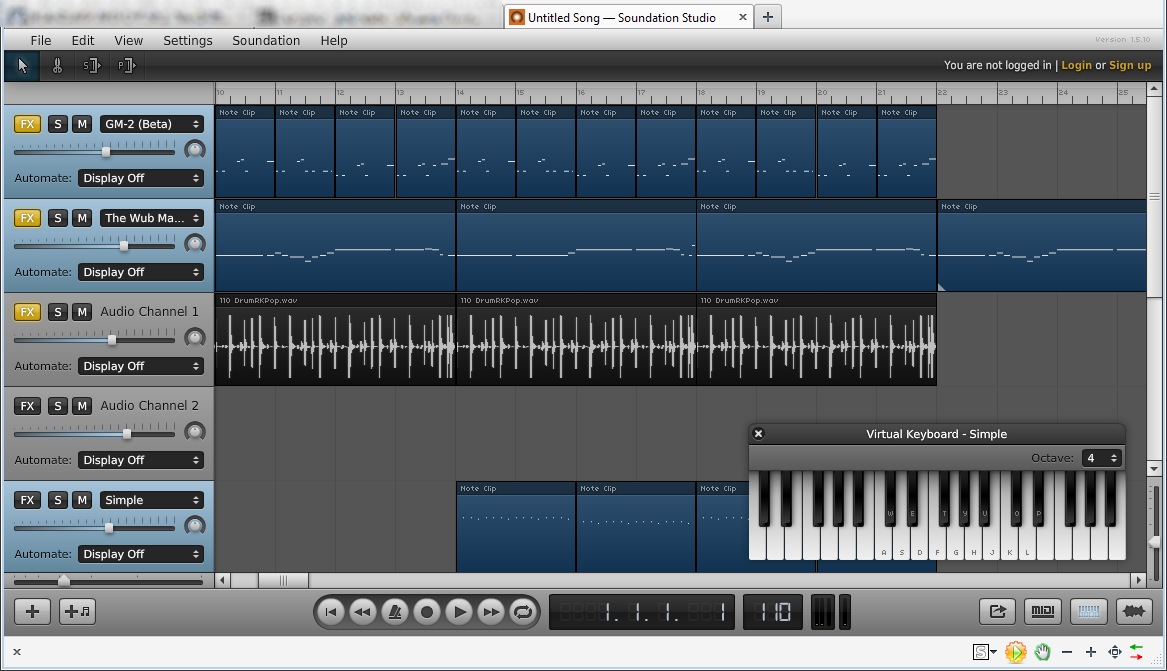This screenshot has width=1167, height=671.
Task: Open Simple instrument dropdown
Action: 152,500
